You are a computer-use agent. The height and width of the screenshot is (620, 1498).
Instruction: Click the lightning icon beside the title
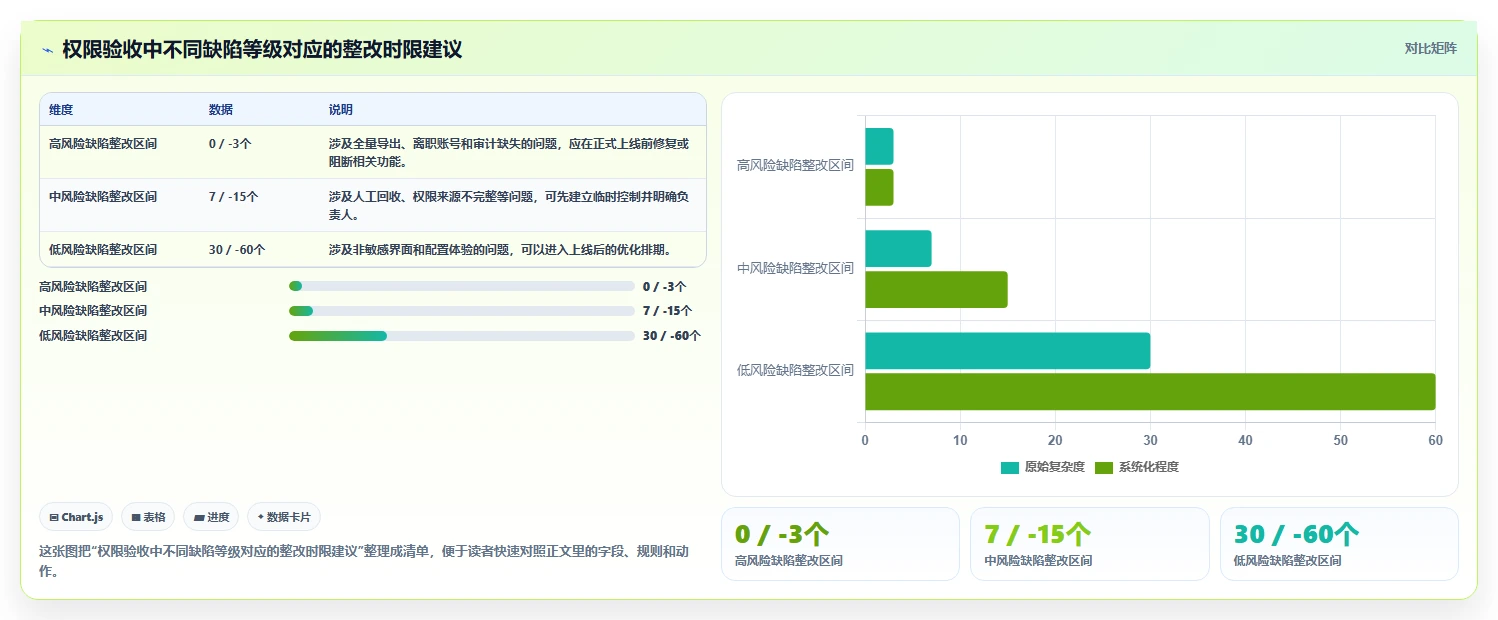click(x=47, y=49)
